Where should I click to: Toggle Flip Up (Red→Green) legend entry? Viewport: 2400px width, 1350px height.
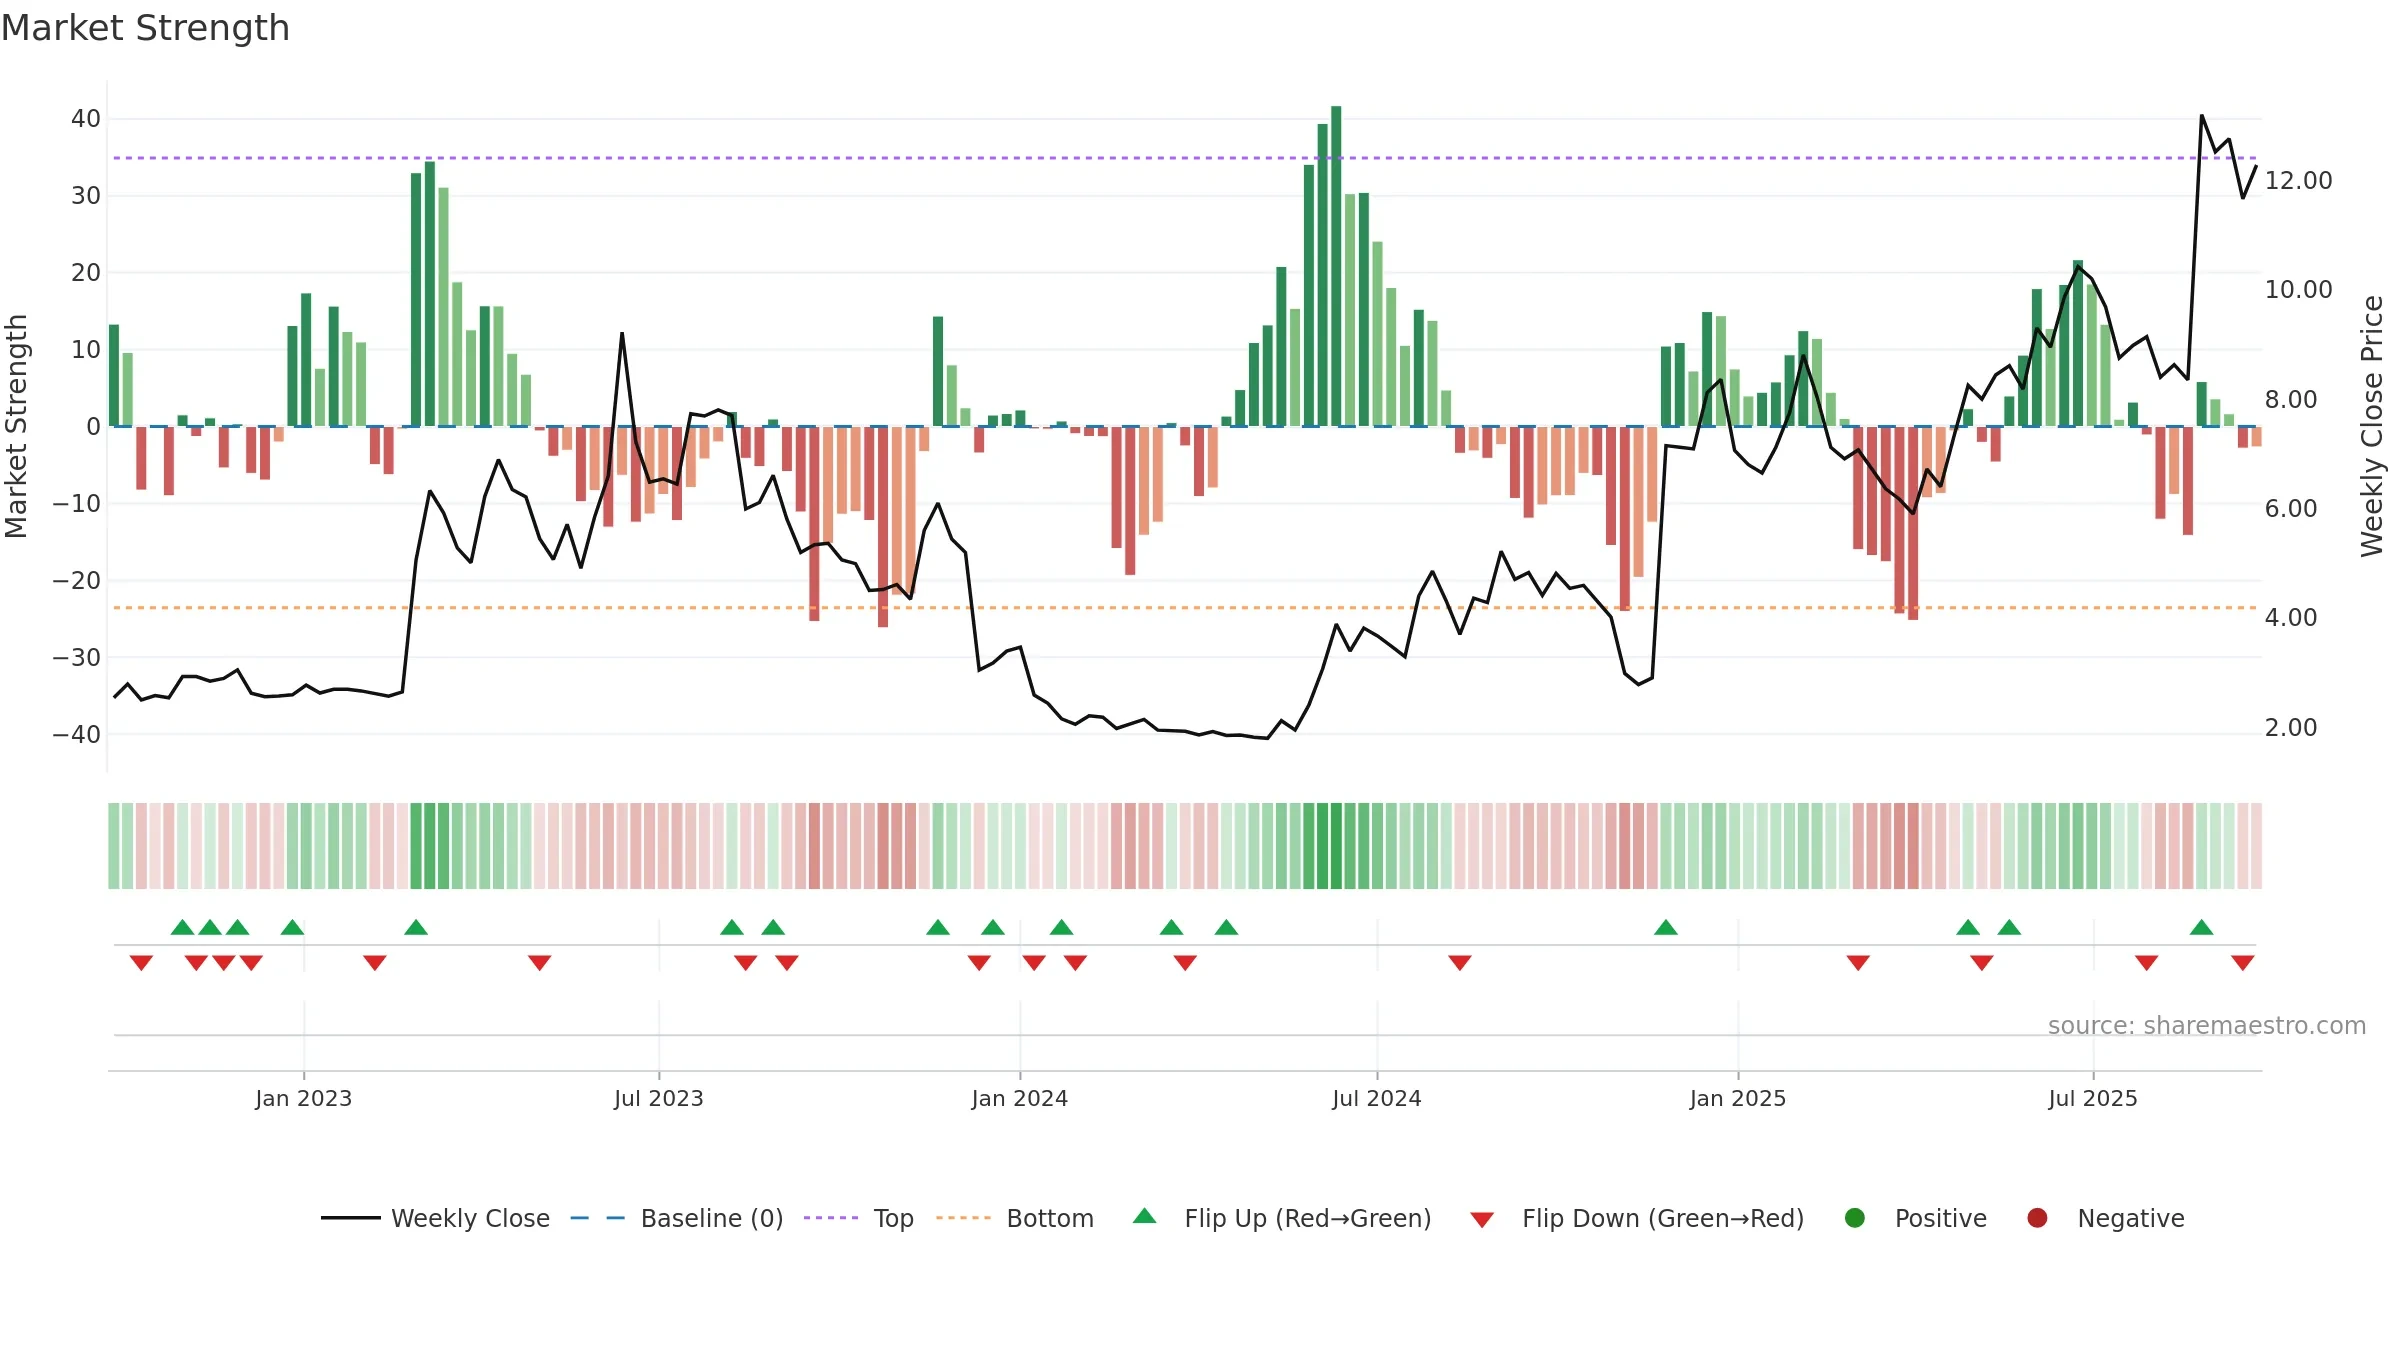(x=1282, y=1218)
